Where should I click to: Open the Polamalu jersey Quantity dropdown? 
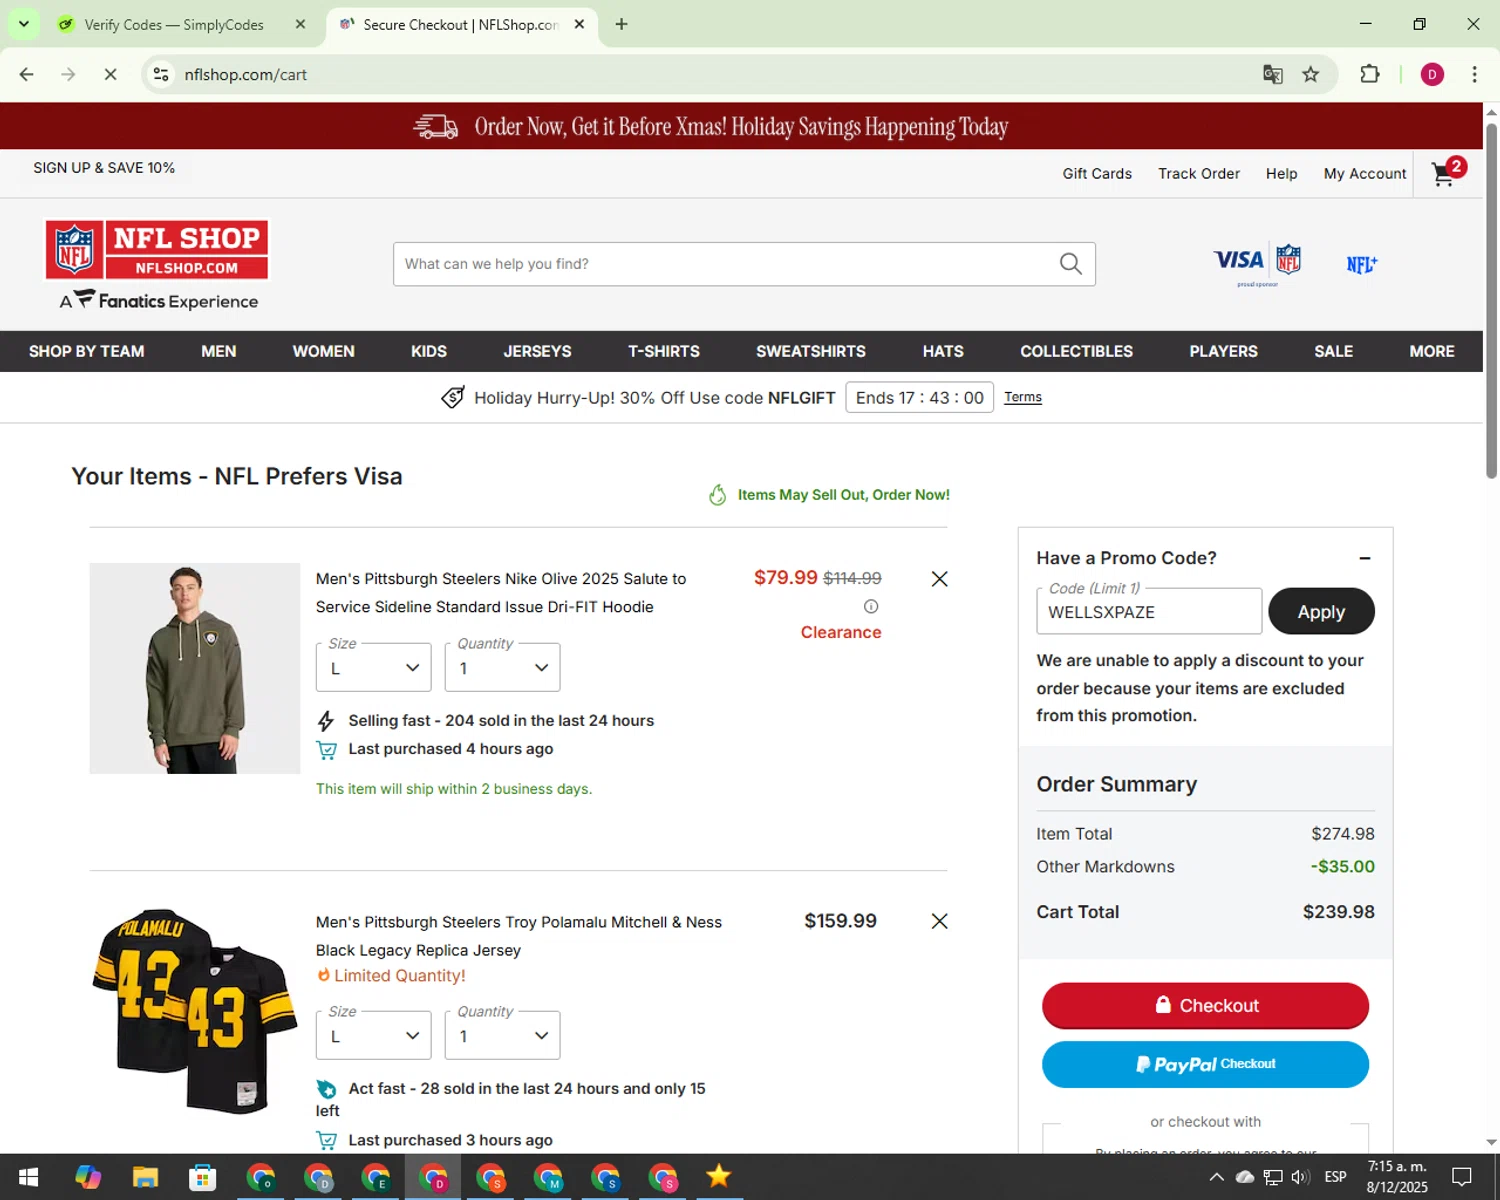pos(502,1035)
